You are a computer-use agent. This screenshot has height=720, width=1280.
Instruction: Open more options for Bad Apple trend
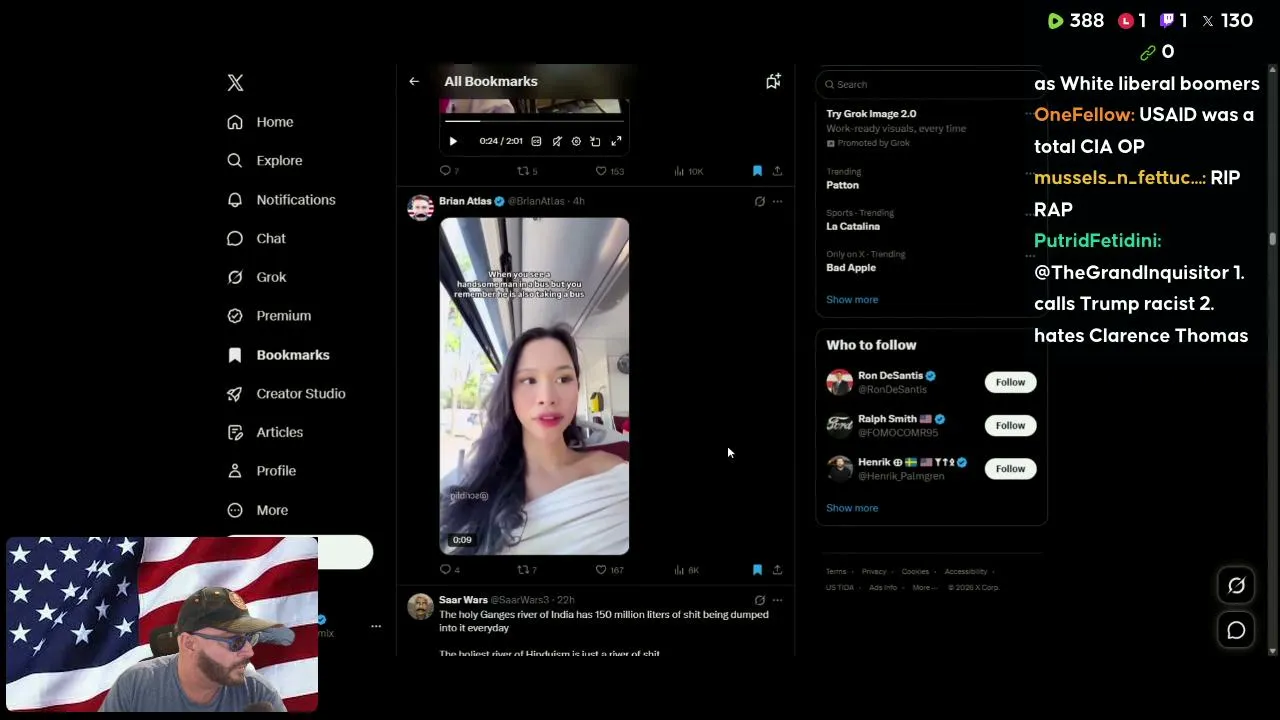tap(1030, 256)
